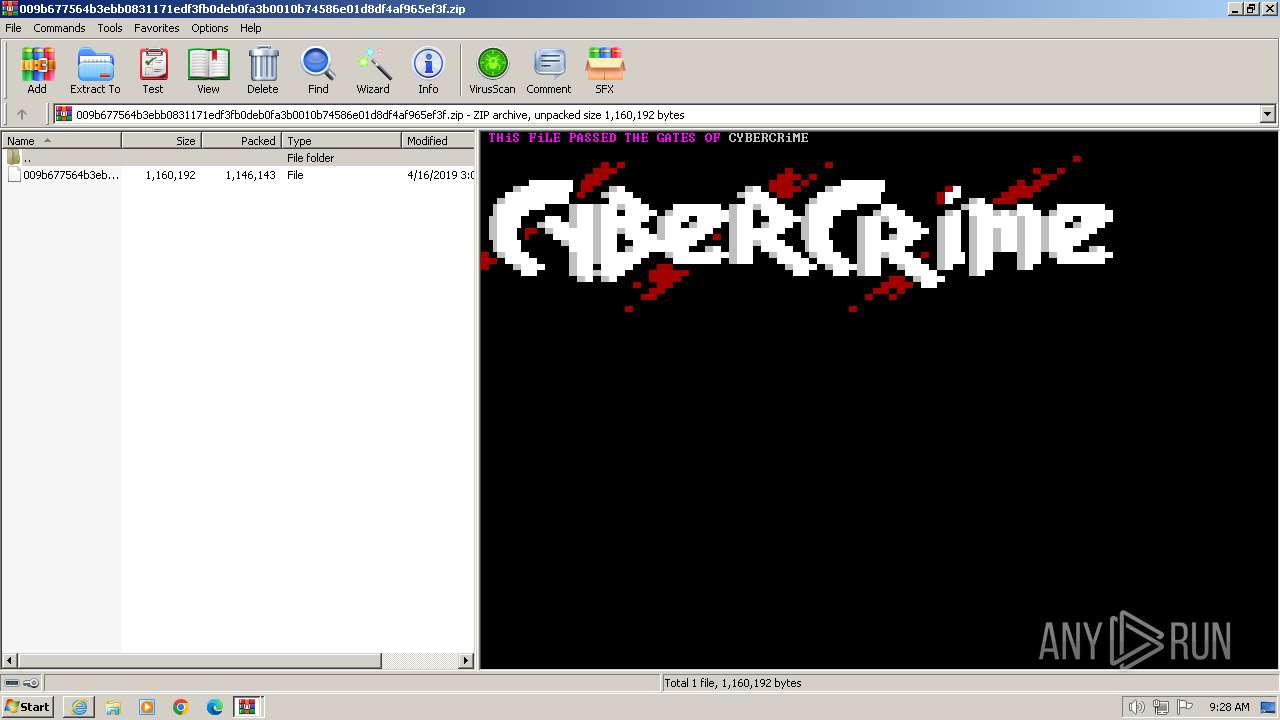1280x720 pixels.
Task: Click horizontal scrollbar left arrow
Action: click(10, 661)
